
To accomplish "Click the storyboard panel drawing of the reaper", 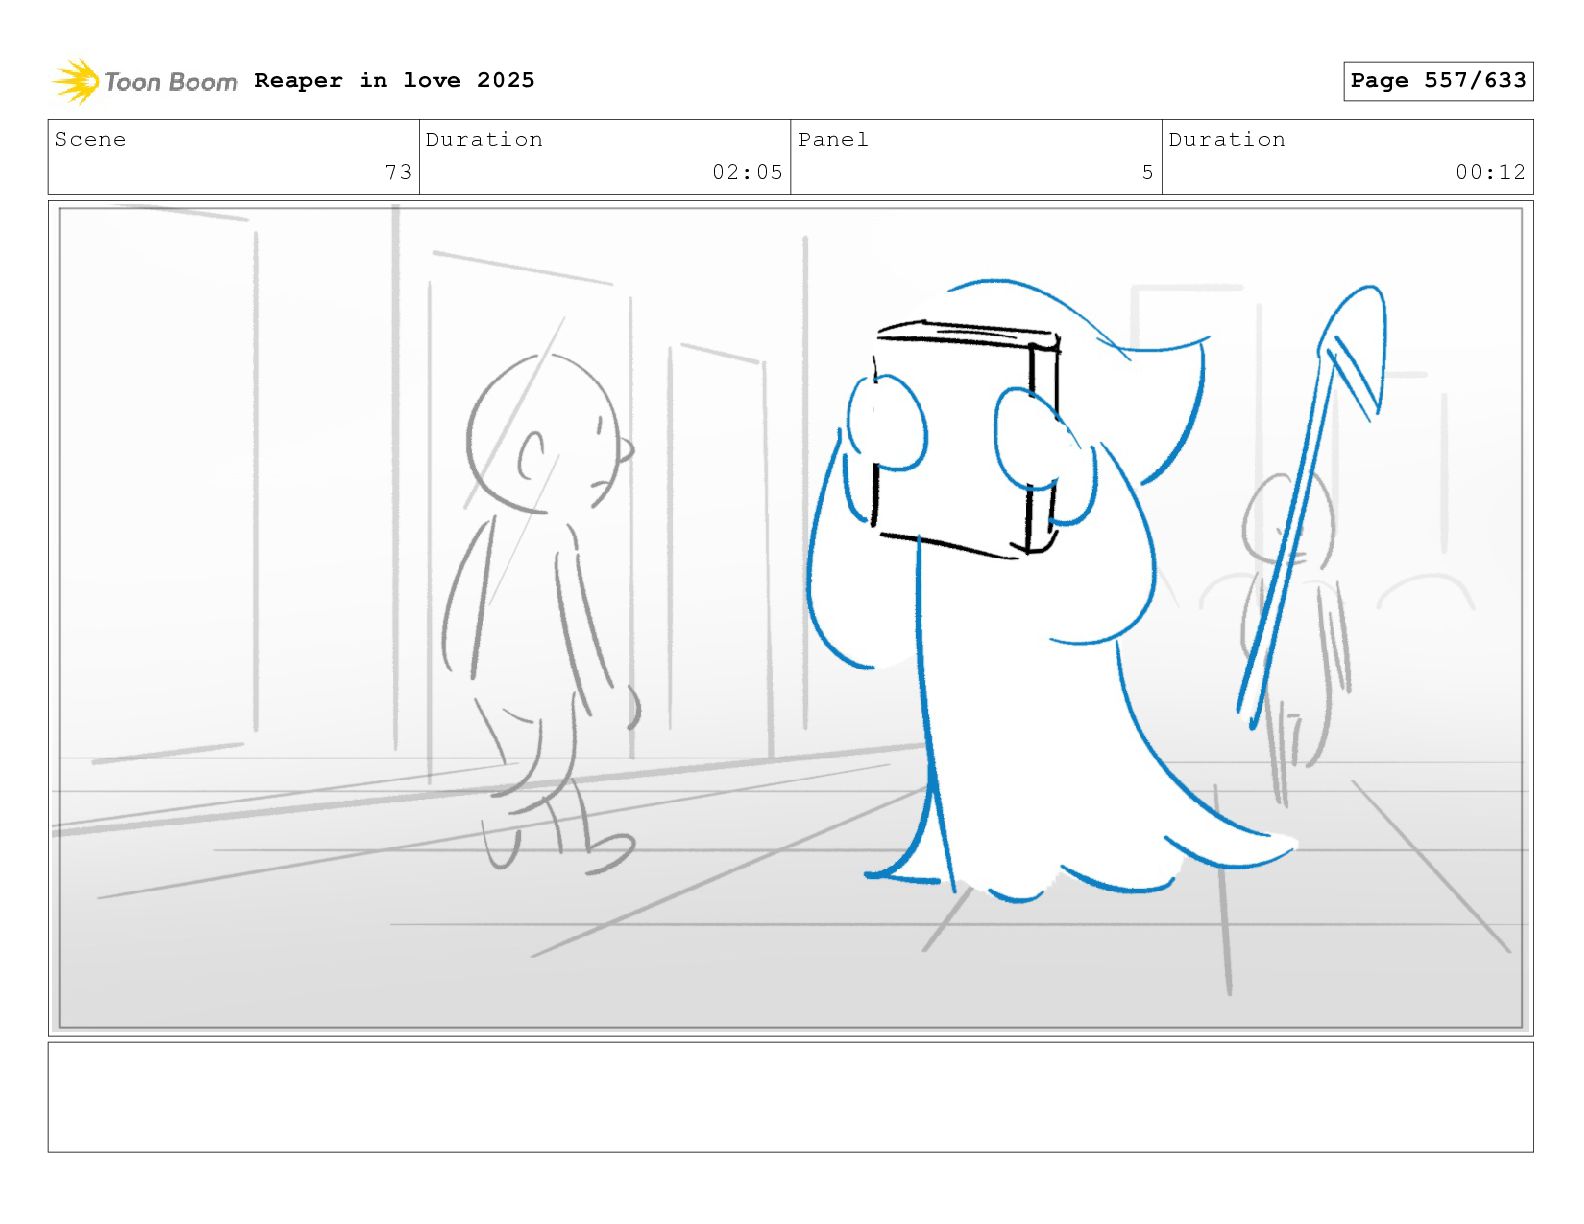I will (790, 618).
